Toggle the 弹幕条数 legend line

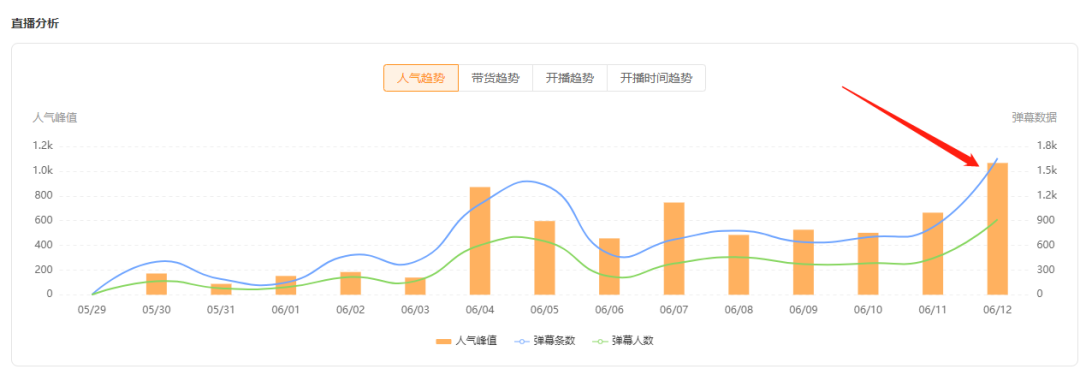[x=544, y=341]
